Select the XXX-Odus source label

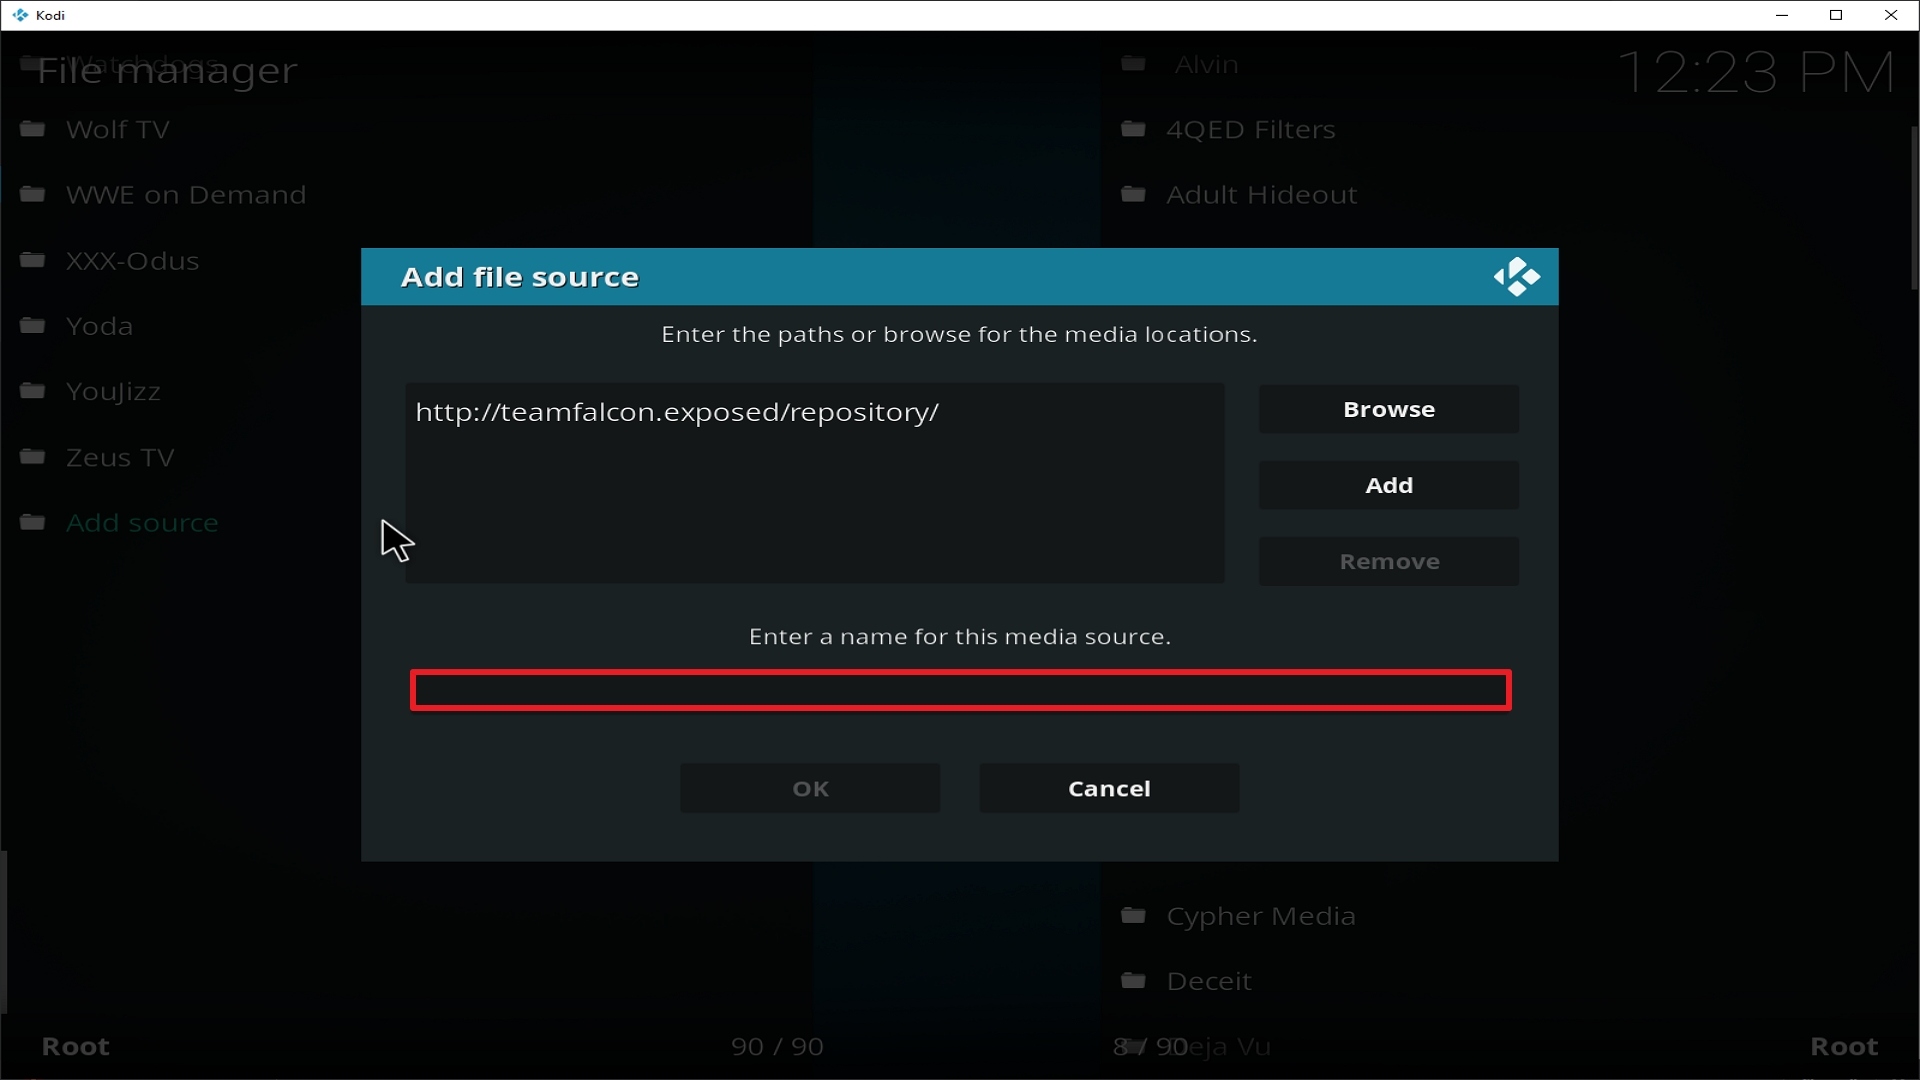coord(133,260)
